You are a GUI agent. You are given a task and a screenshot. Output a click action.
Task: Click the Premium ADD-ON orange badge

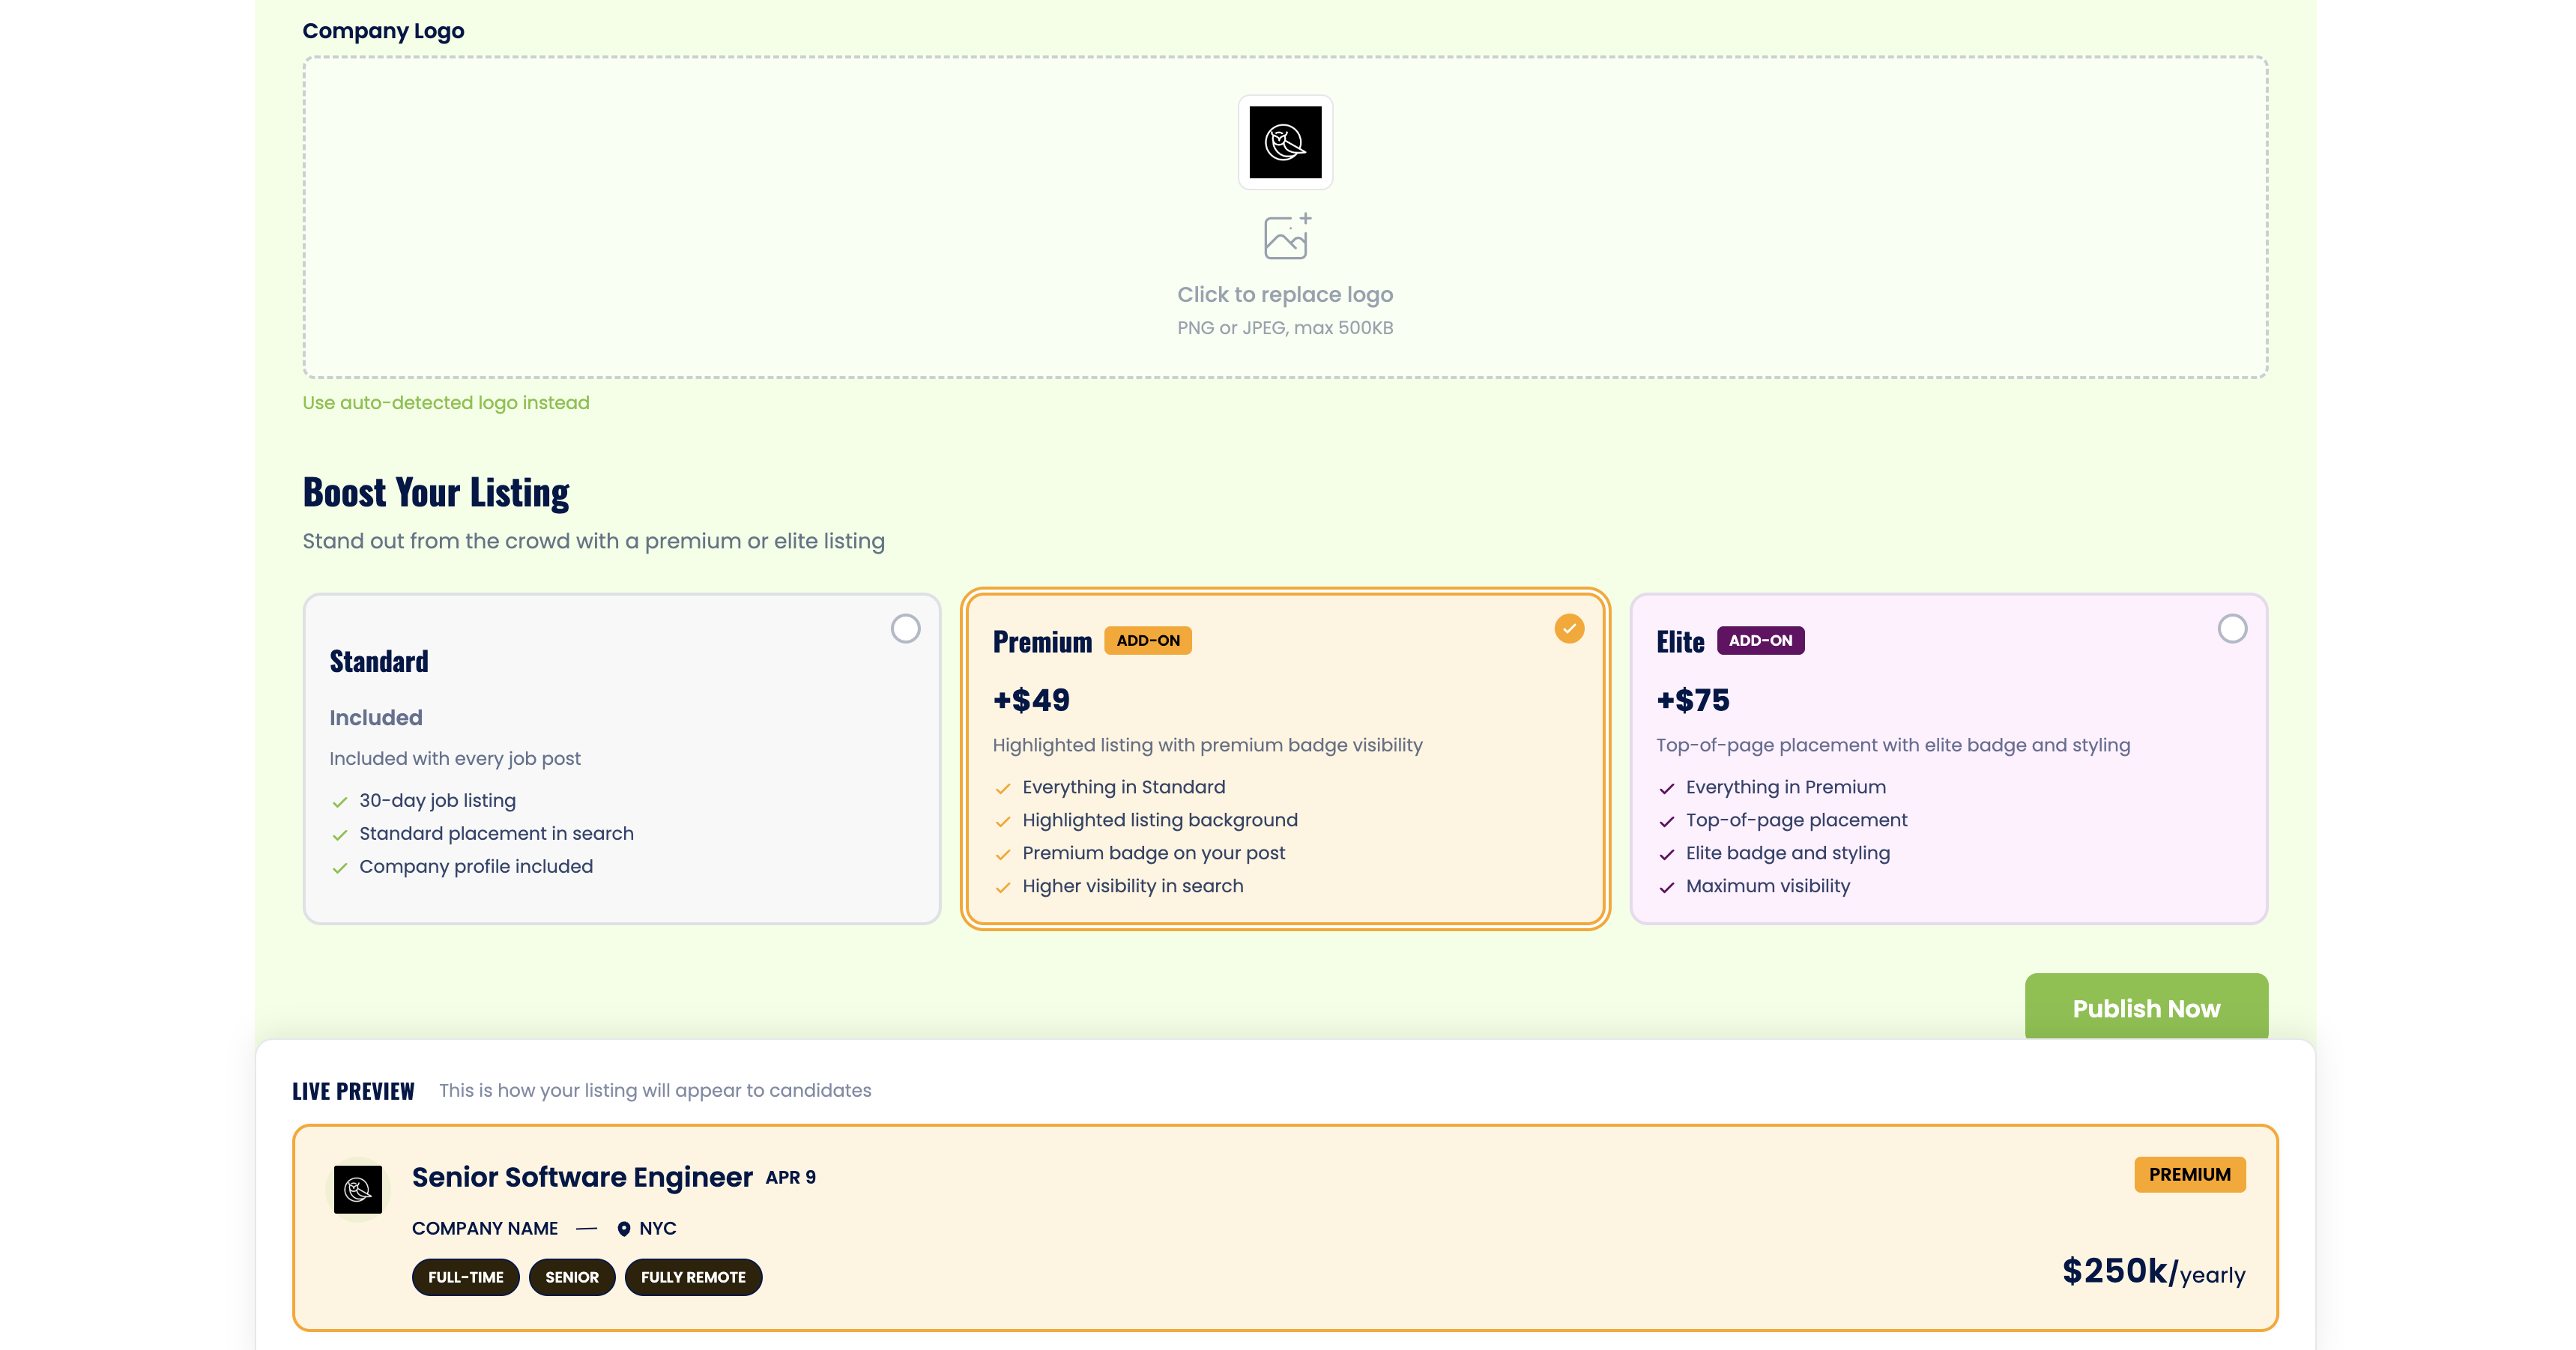click(1147, 641)
